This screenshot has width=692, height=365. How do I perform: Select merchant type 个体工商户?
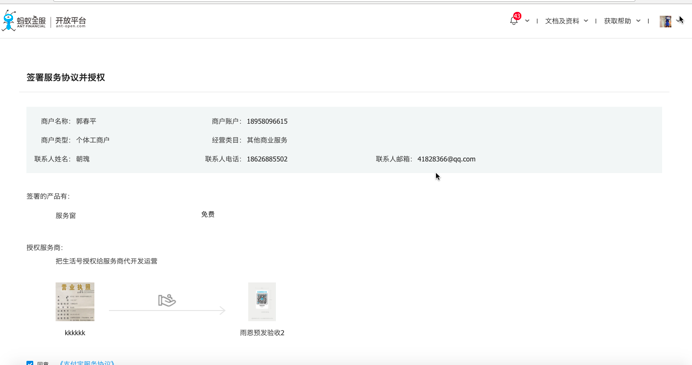pyautogui.click(x=93, y=140)
